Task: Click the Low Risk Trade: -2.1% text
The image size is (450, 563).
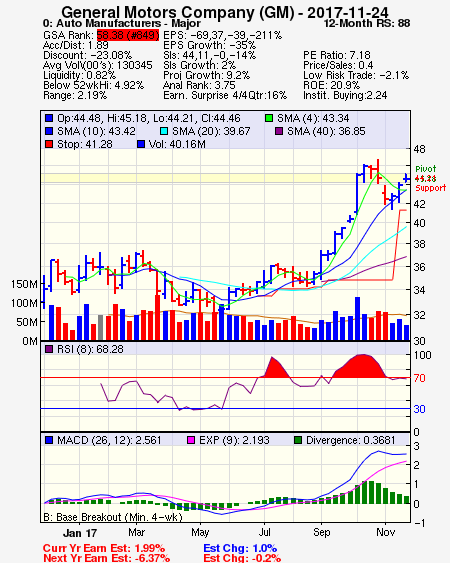Action: [356, 75]
